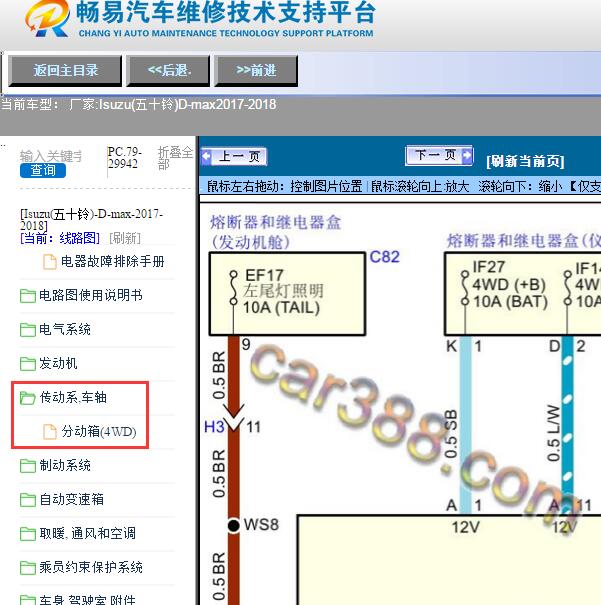Go to previous page with 上一页
This screenshot has width=601, height=605.
234,157
